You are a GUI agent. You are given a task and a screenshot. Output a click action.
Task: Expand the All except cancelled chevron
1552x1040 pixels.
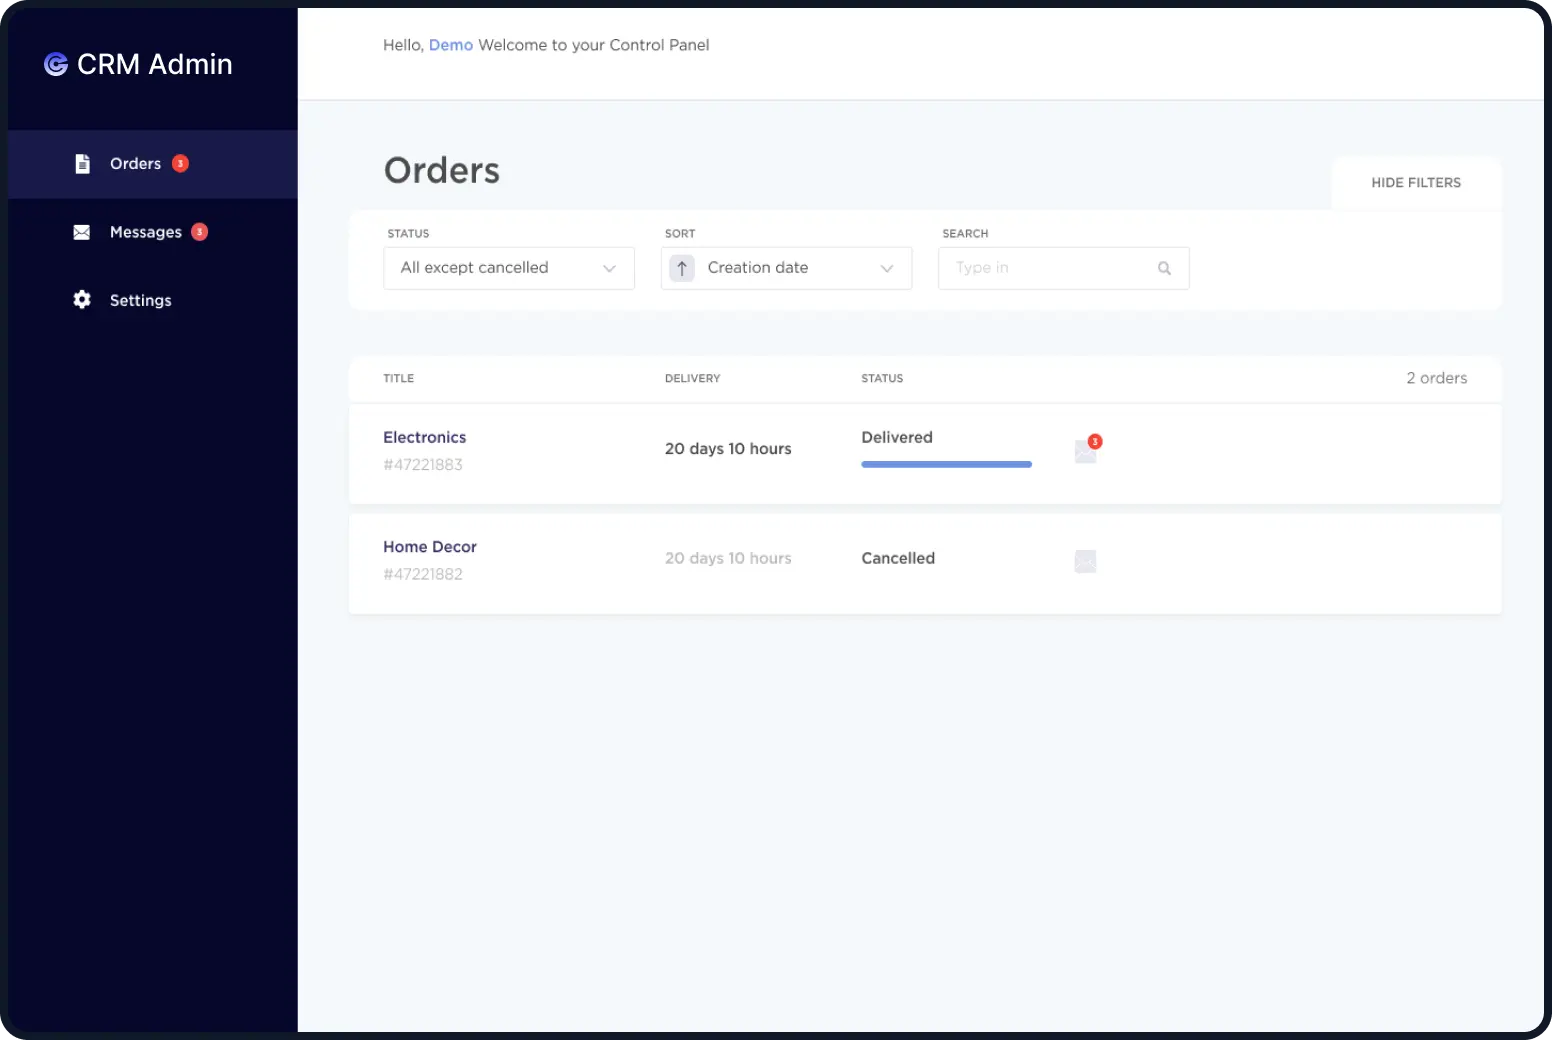coord(609,268)
